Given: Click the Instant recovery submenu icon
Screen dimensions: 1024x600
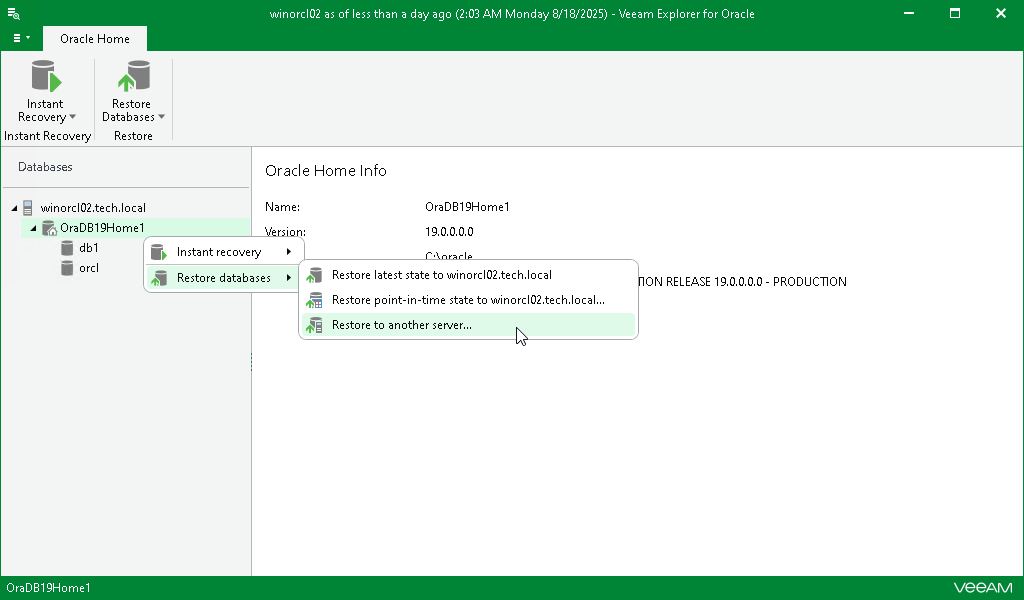Looking at the screenshot, I should [158, 251].
